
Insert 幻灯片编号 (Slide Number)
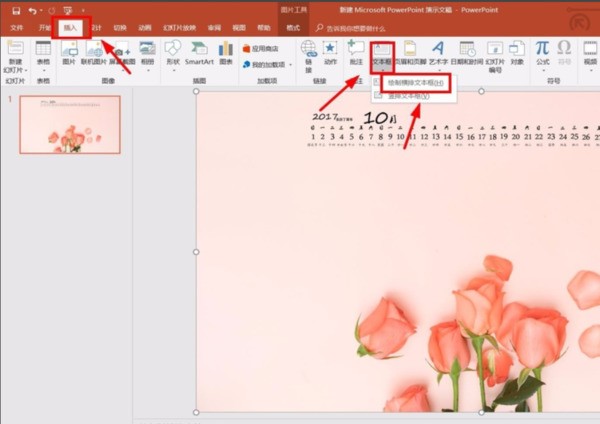[x=495, y=57]
